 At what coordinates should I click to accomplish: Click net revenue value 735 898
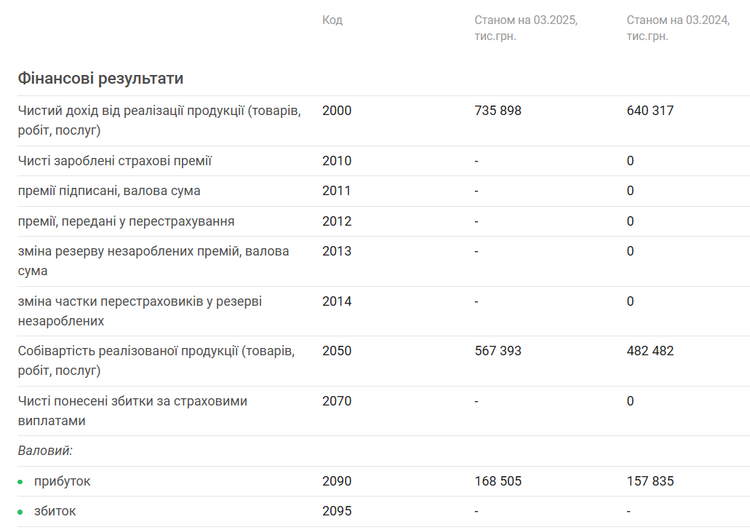(x=497, y=110)
